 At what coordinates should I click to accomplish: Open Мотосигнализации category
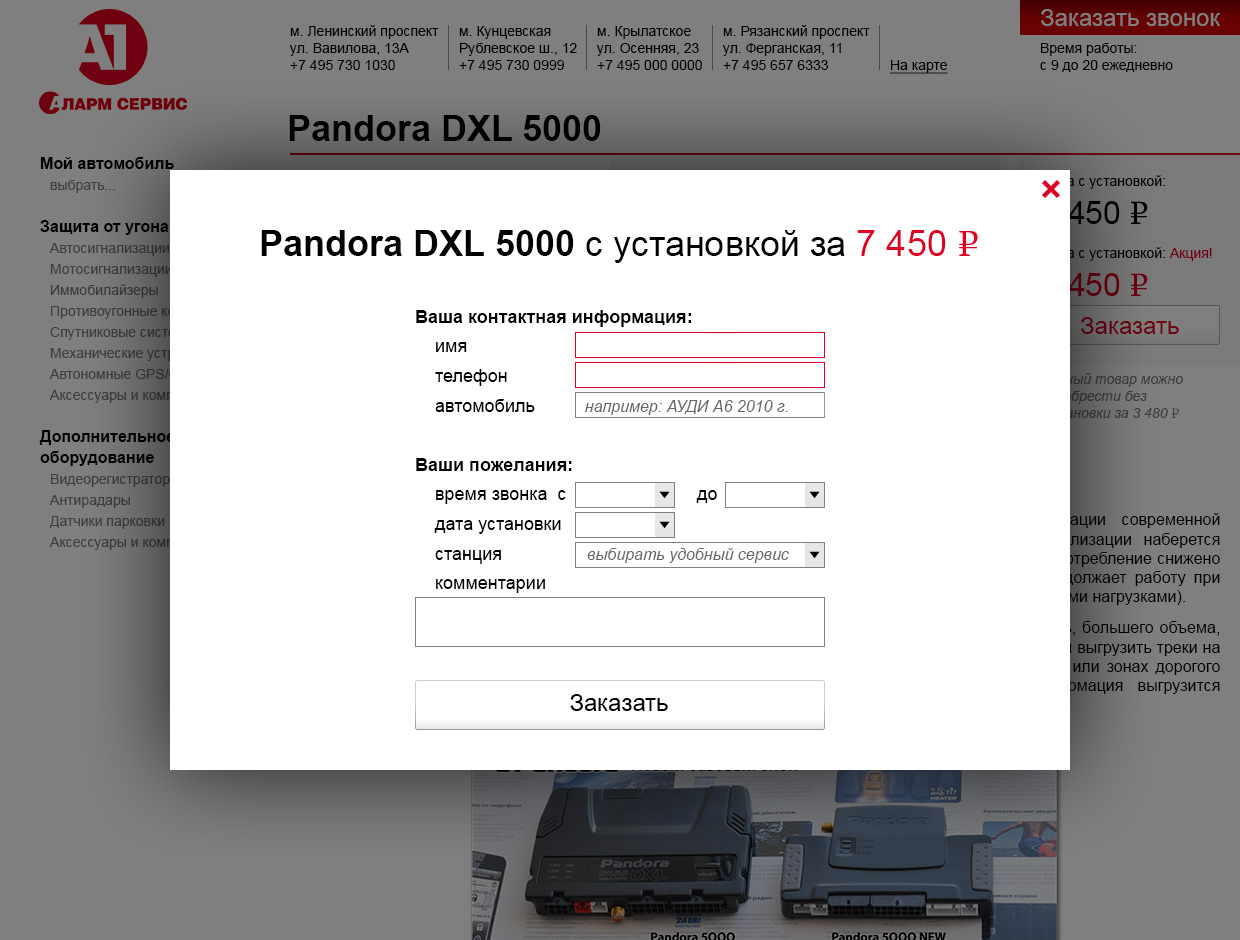click(x=110, y=269)
